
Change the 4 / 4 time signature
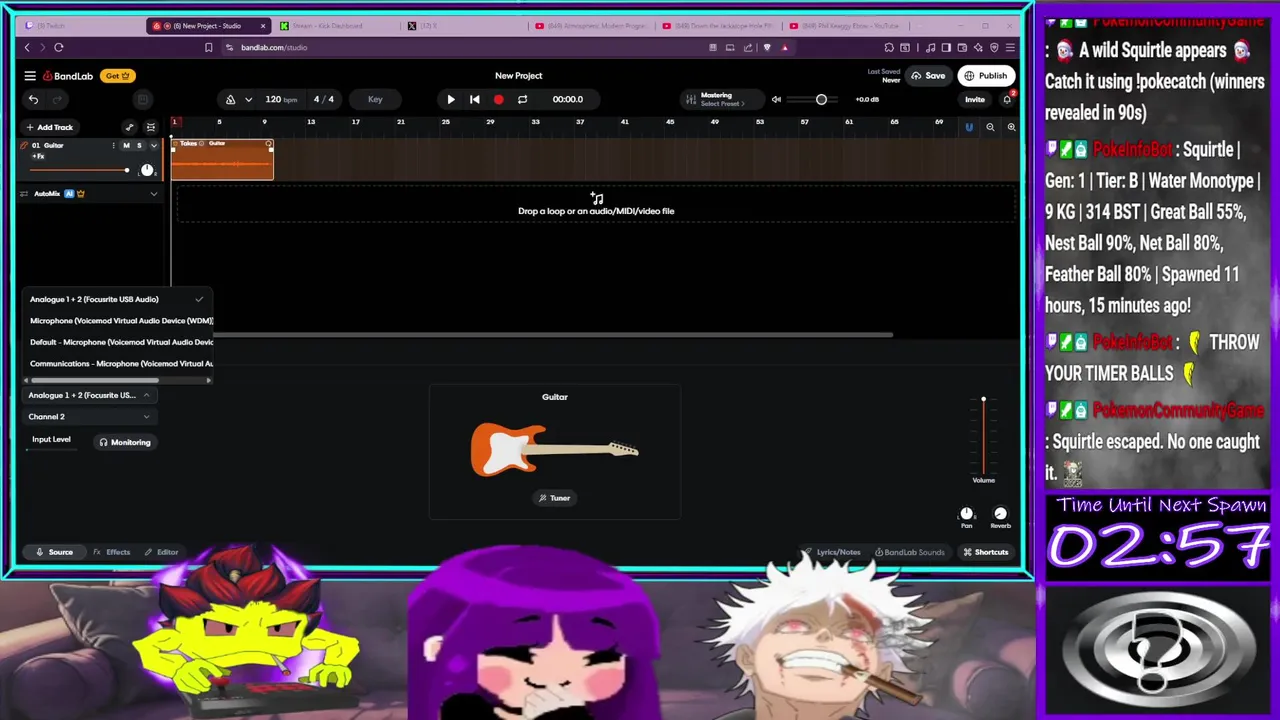[x=324, y=99]
